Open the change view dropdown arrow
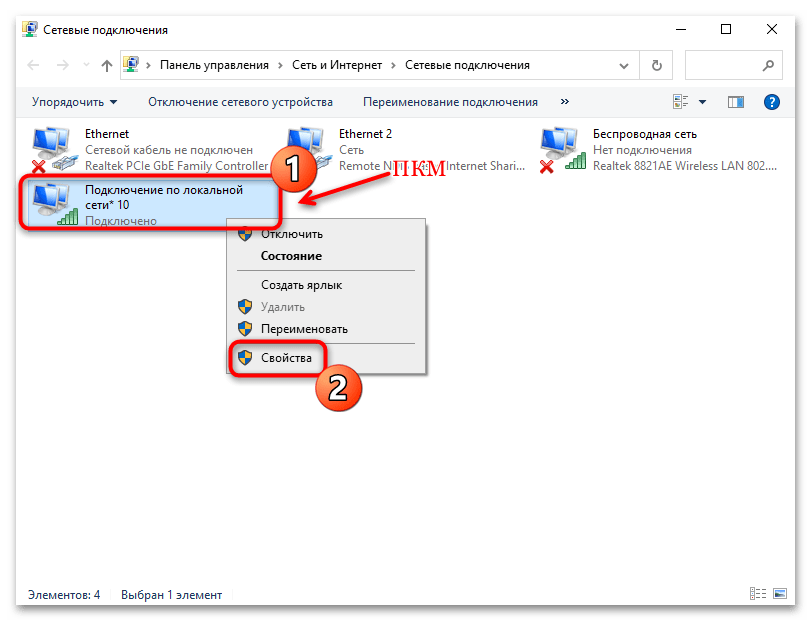 tap(702, 101)
